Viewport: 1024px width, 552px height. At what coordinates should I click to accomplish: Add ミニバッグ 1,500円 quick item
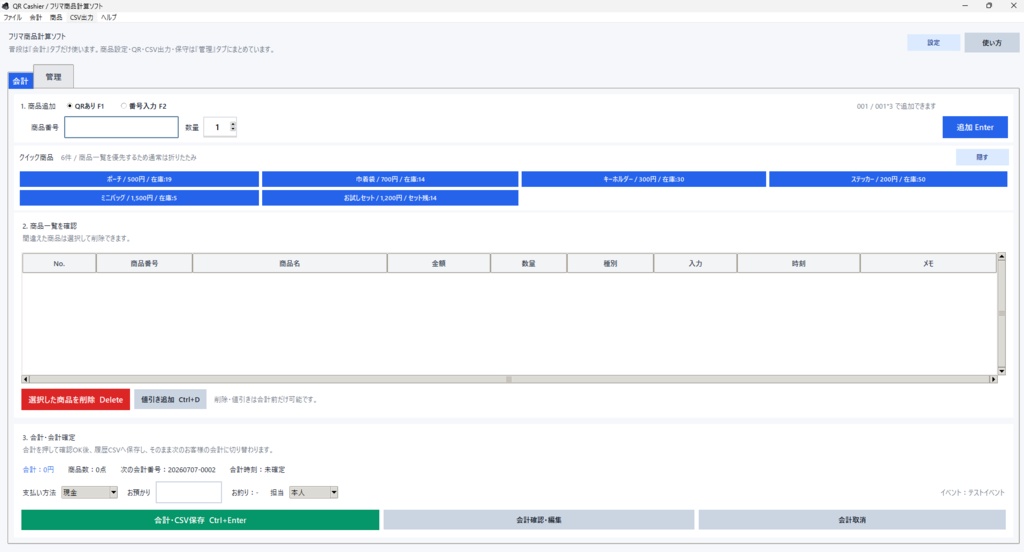tap(139, 198)
